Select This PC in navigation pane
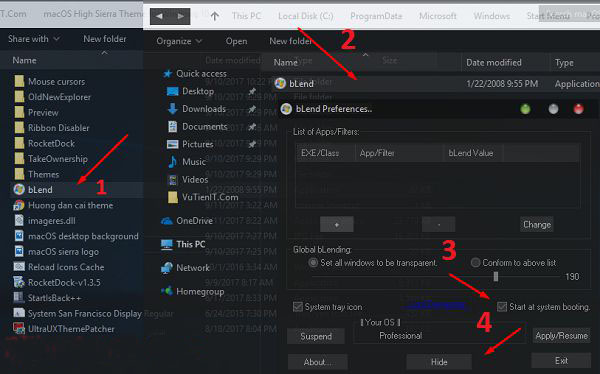This screenshot has height=374, width=600. coord(191,244)
